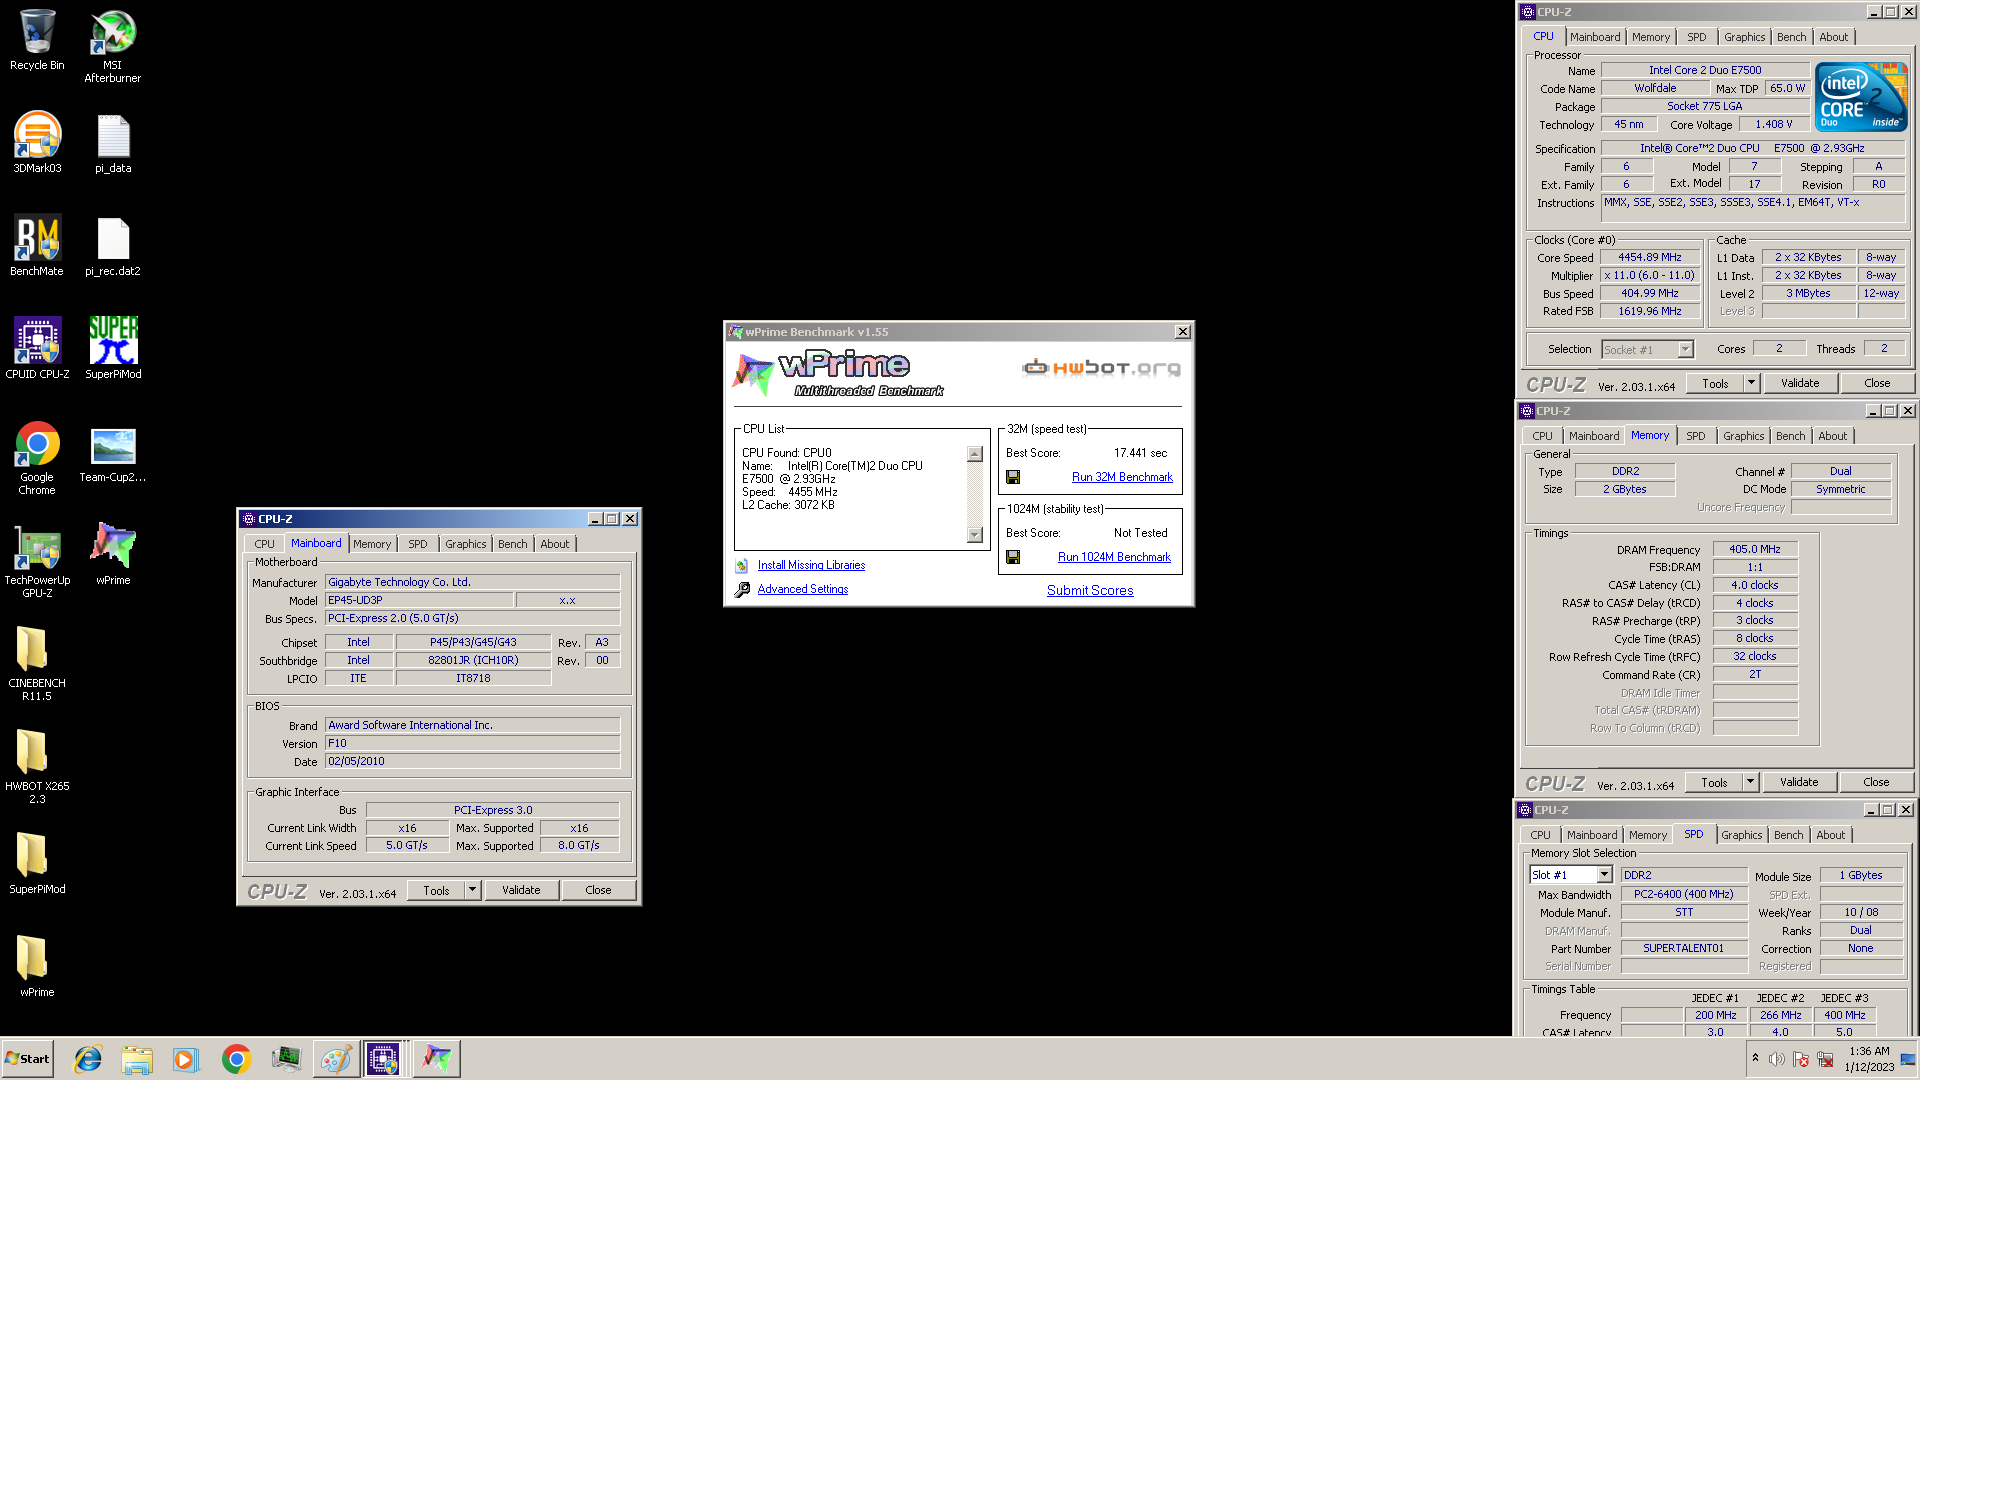Click the HWBOT.org logo in wPrime
This screenshot has width=2016, height=1512.
[x=1101, y=368]
